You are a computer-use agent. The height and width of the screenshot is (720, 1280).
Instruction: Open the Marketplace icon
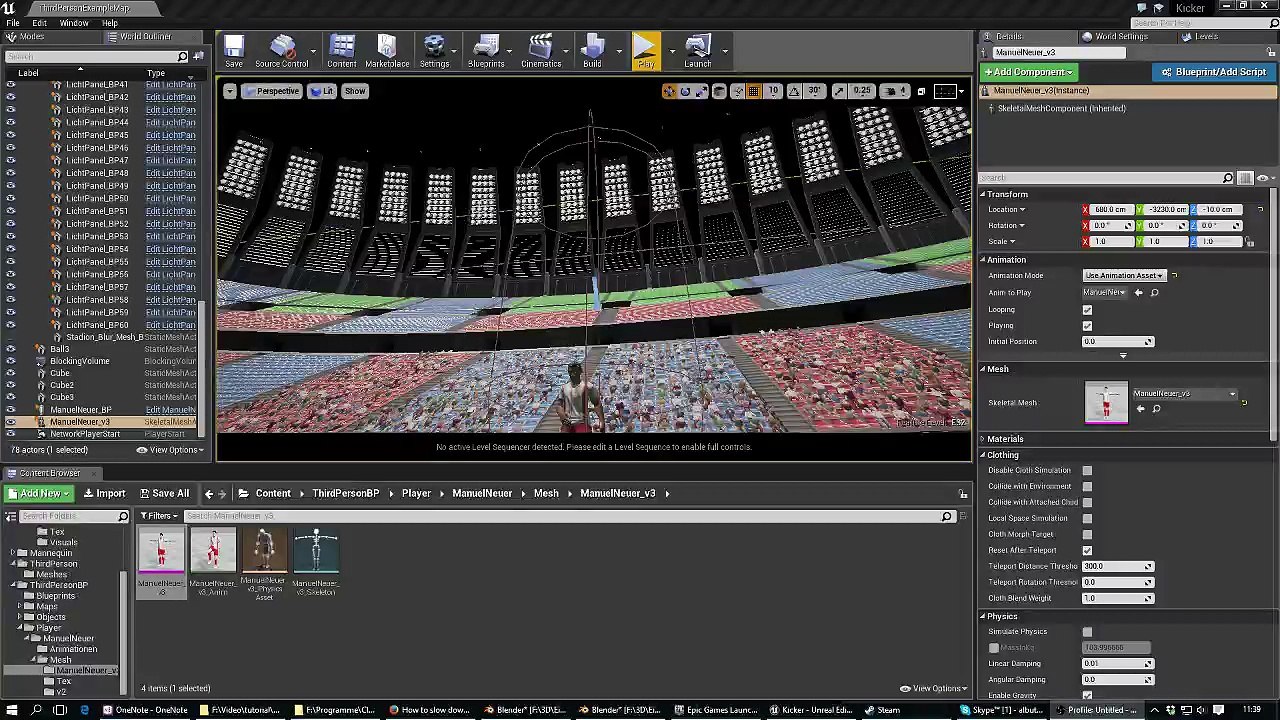coord(387,51)
